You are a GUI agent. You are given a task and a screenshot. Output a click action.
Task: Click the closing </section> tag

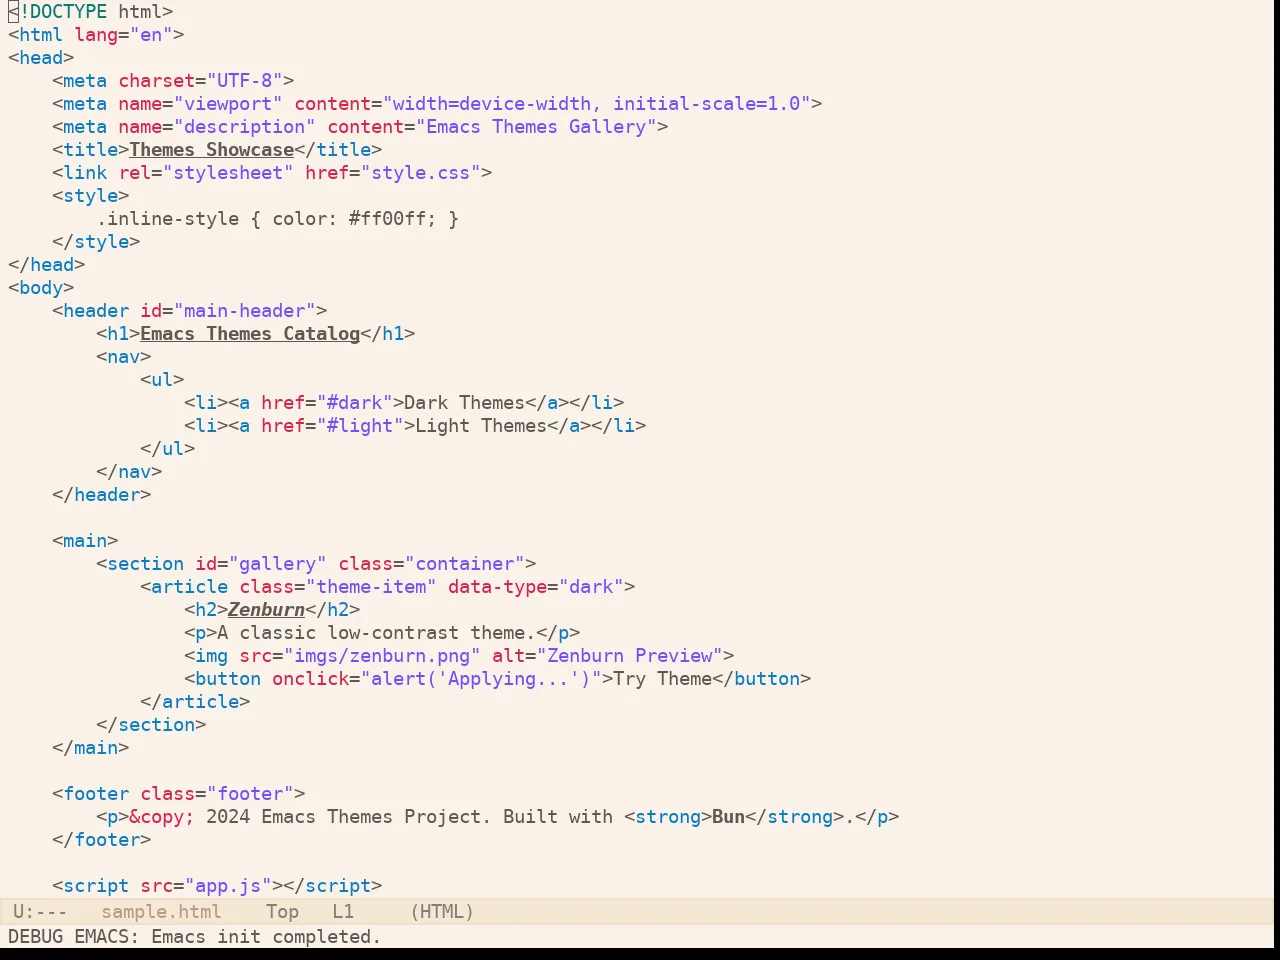click(x=151, y=725)
